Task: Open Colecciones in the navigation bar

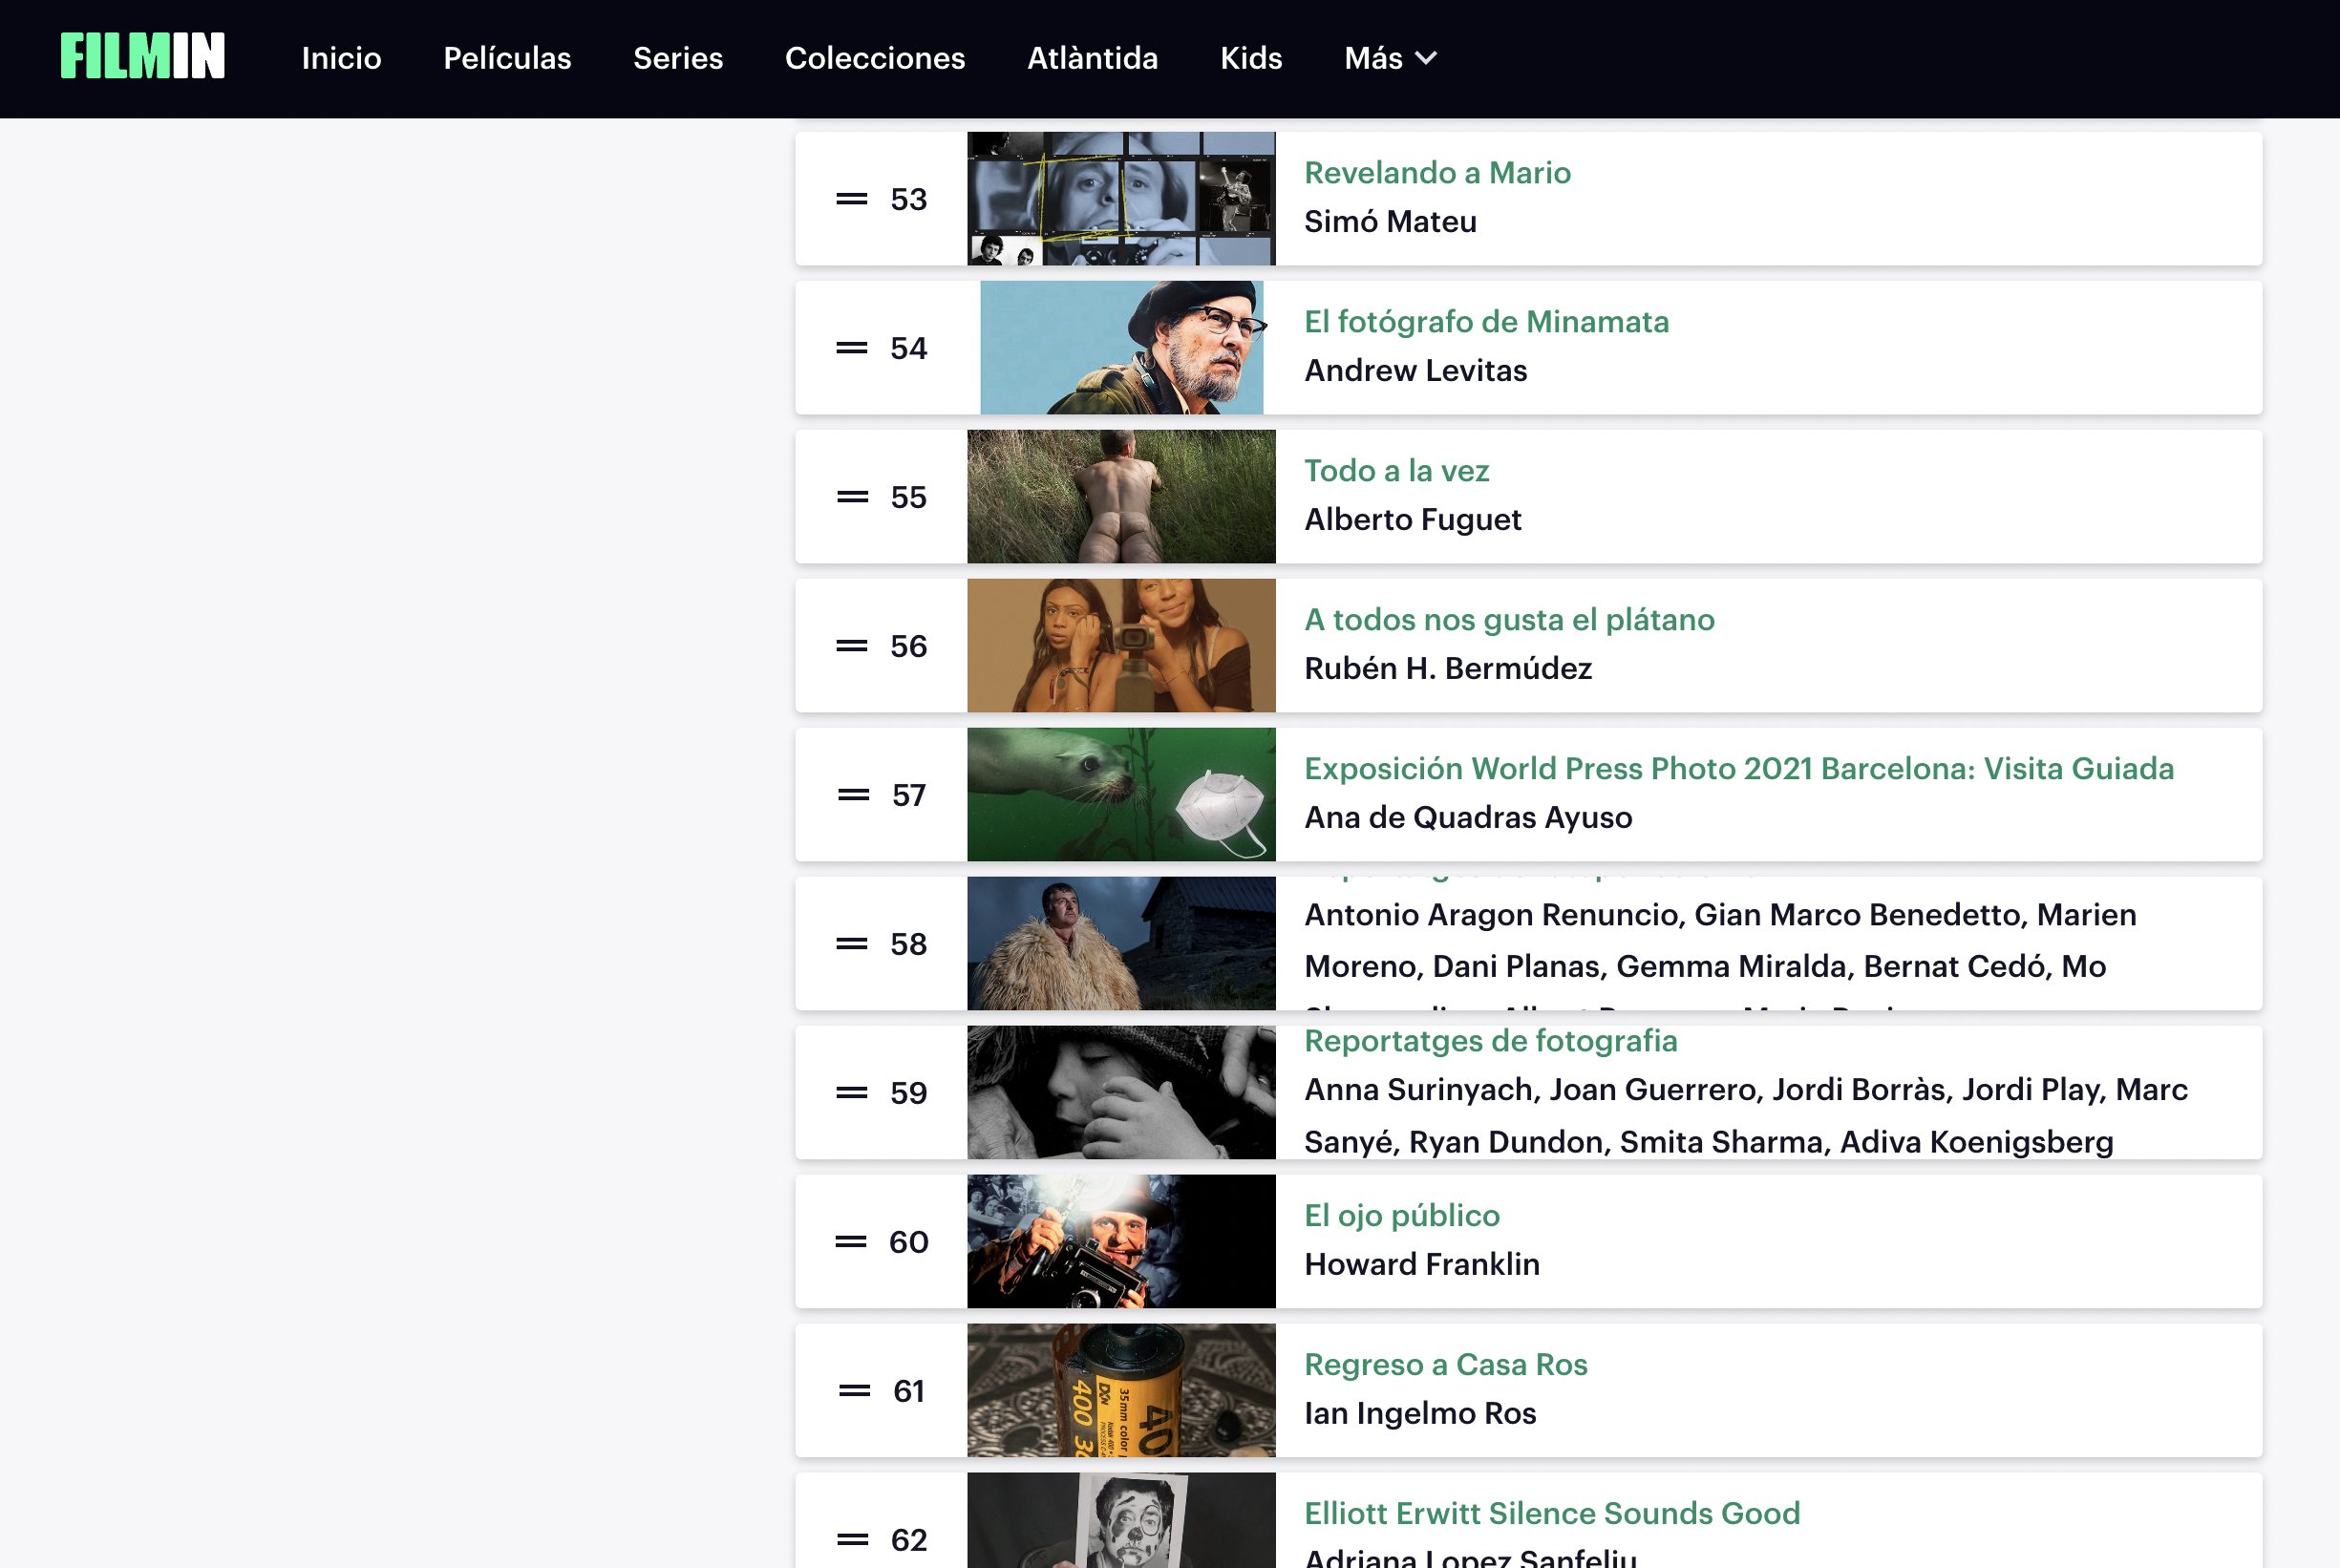Action: (x=874, y=58)
